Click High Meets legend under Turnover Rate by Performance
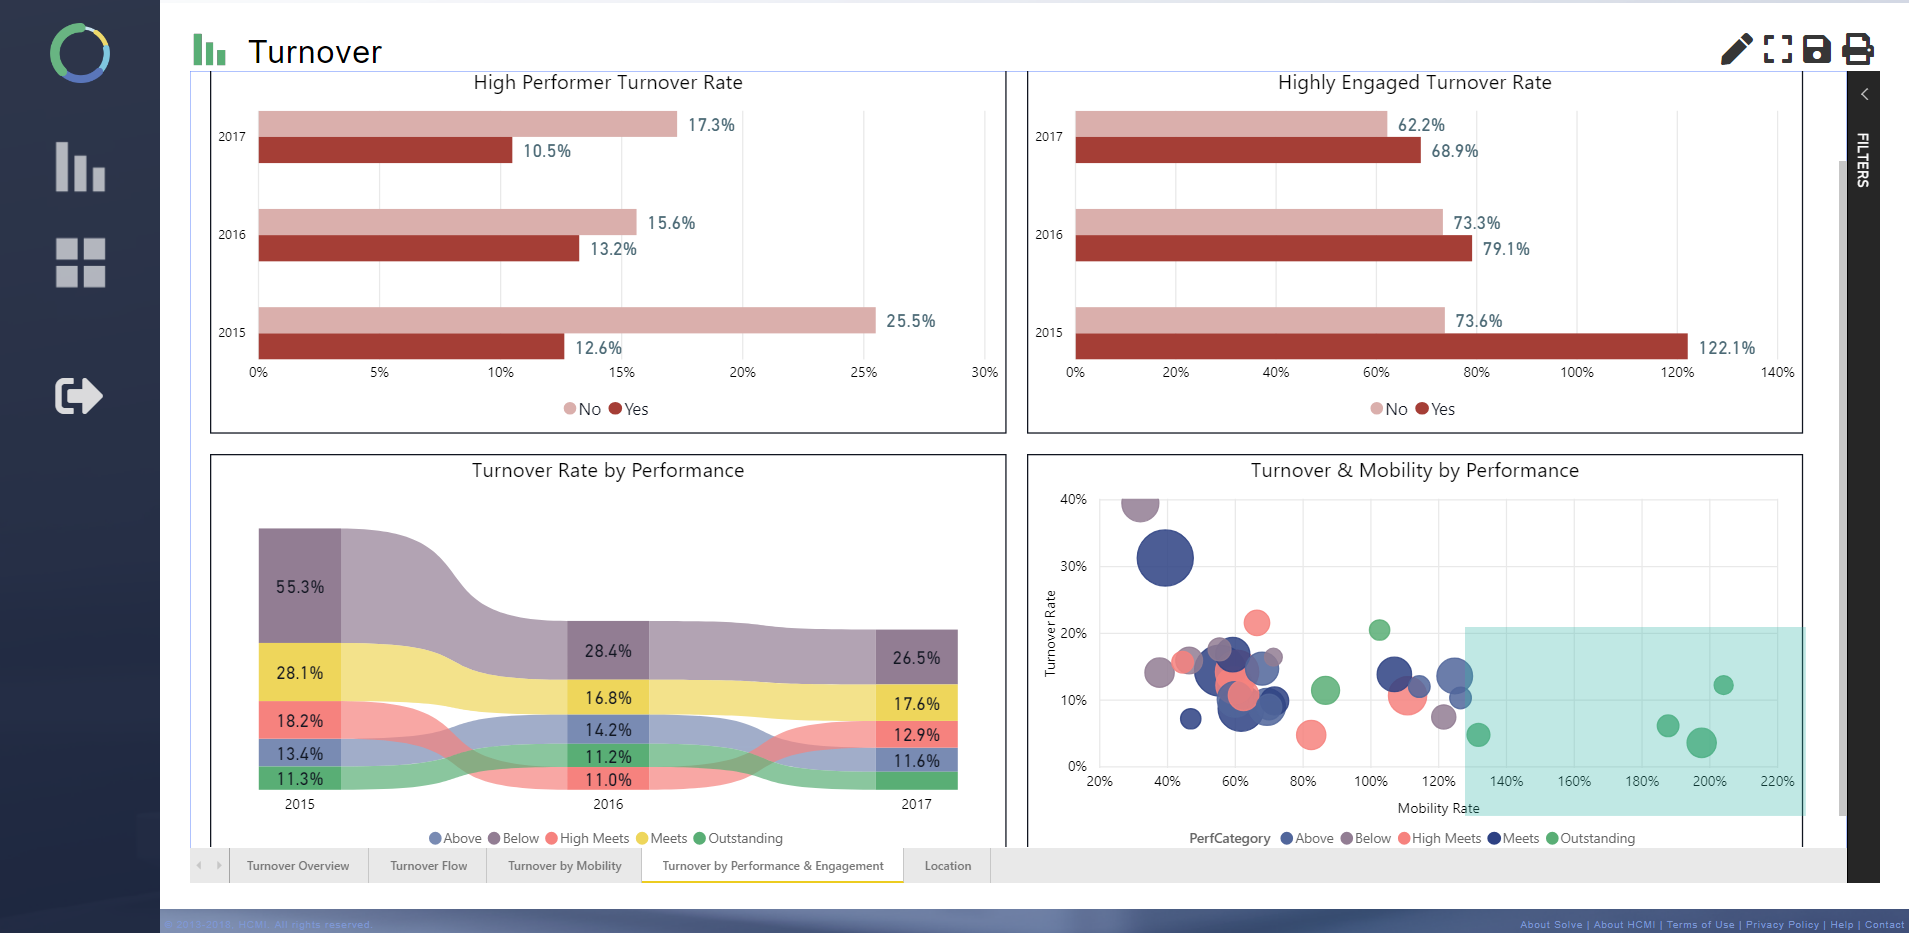This screenshot has width=1909, height=933. tap(587, 838)
